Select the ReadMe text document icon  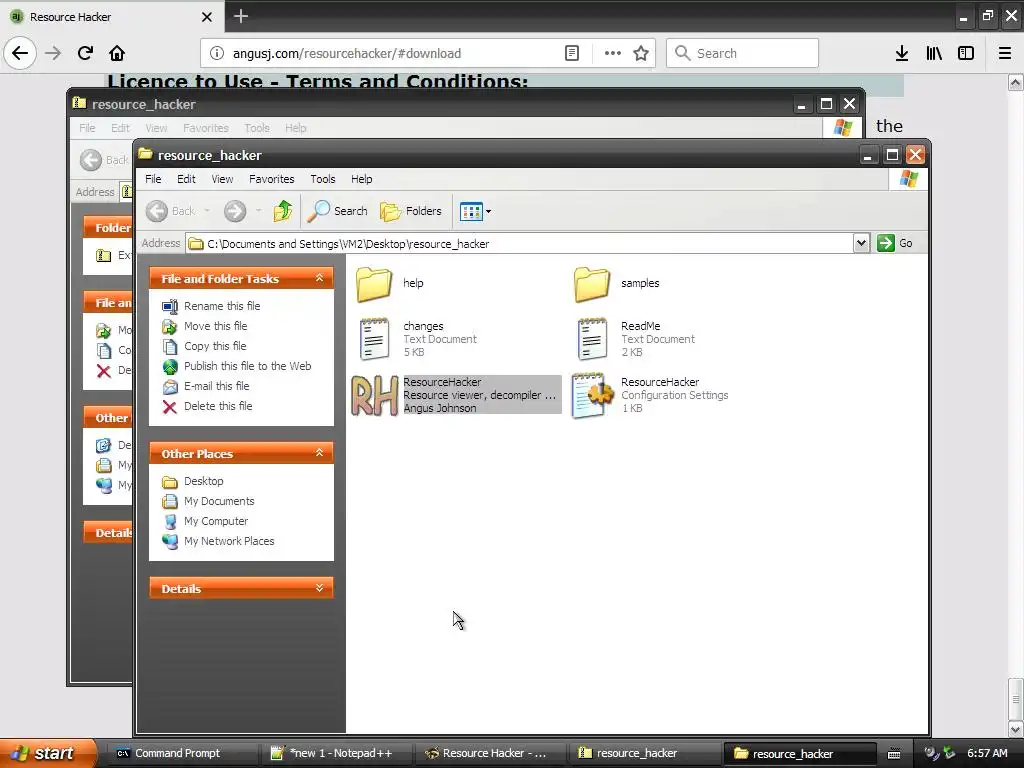(592, 338)
